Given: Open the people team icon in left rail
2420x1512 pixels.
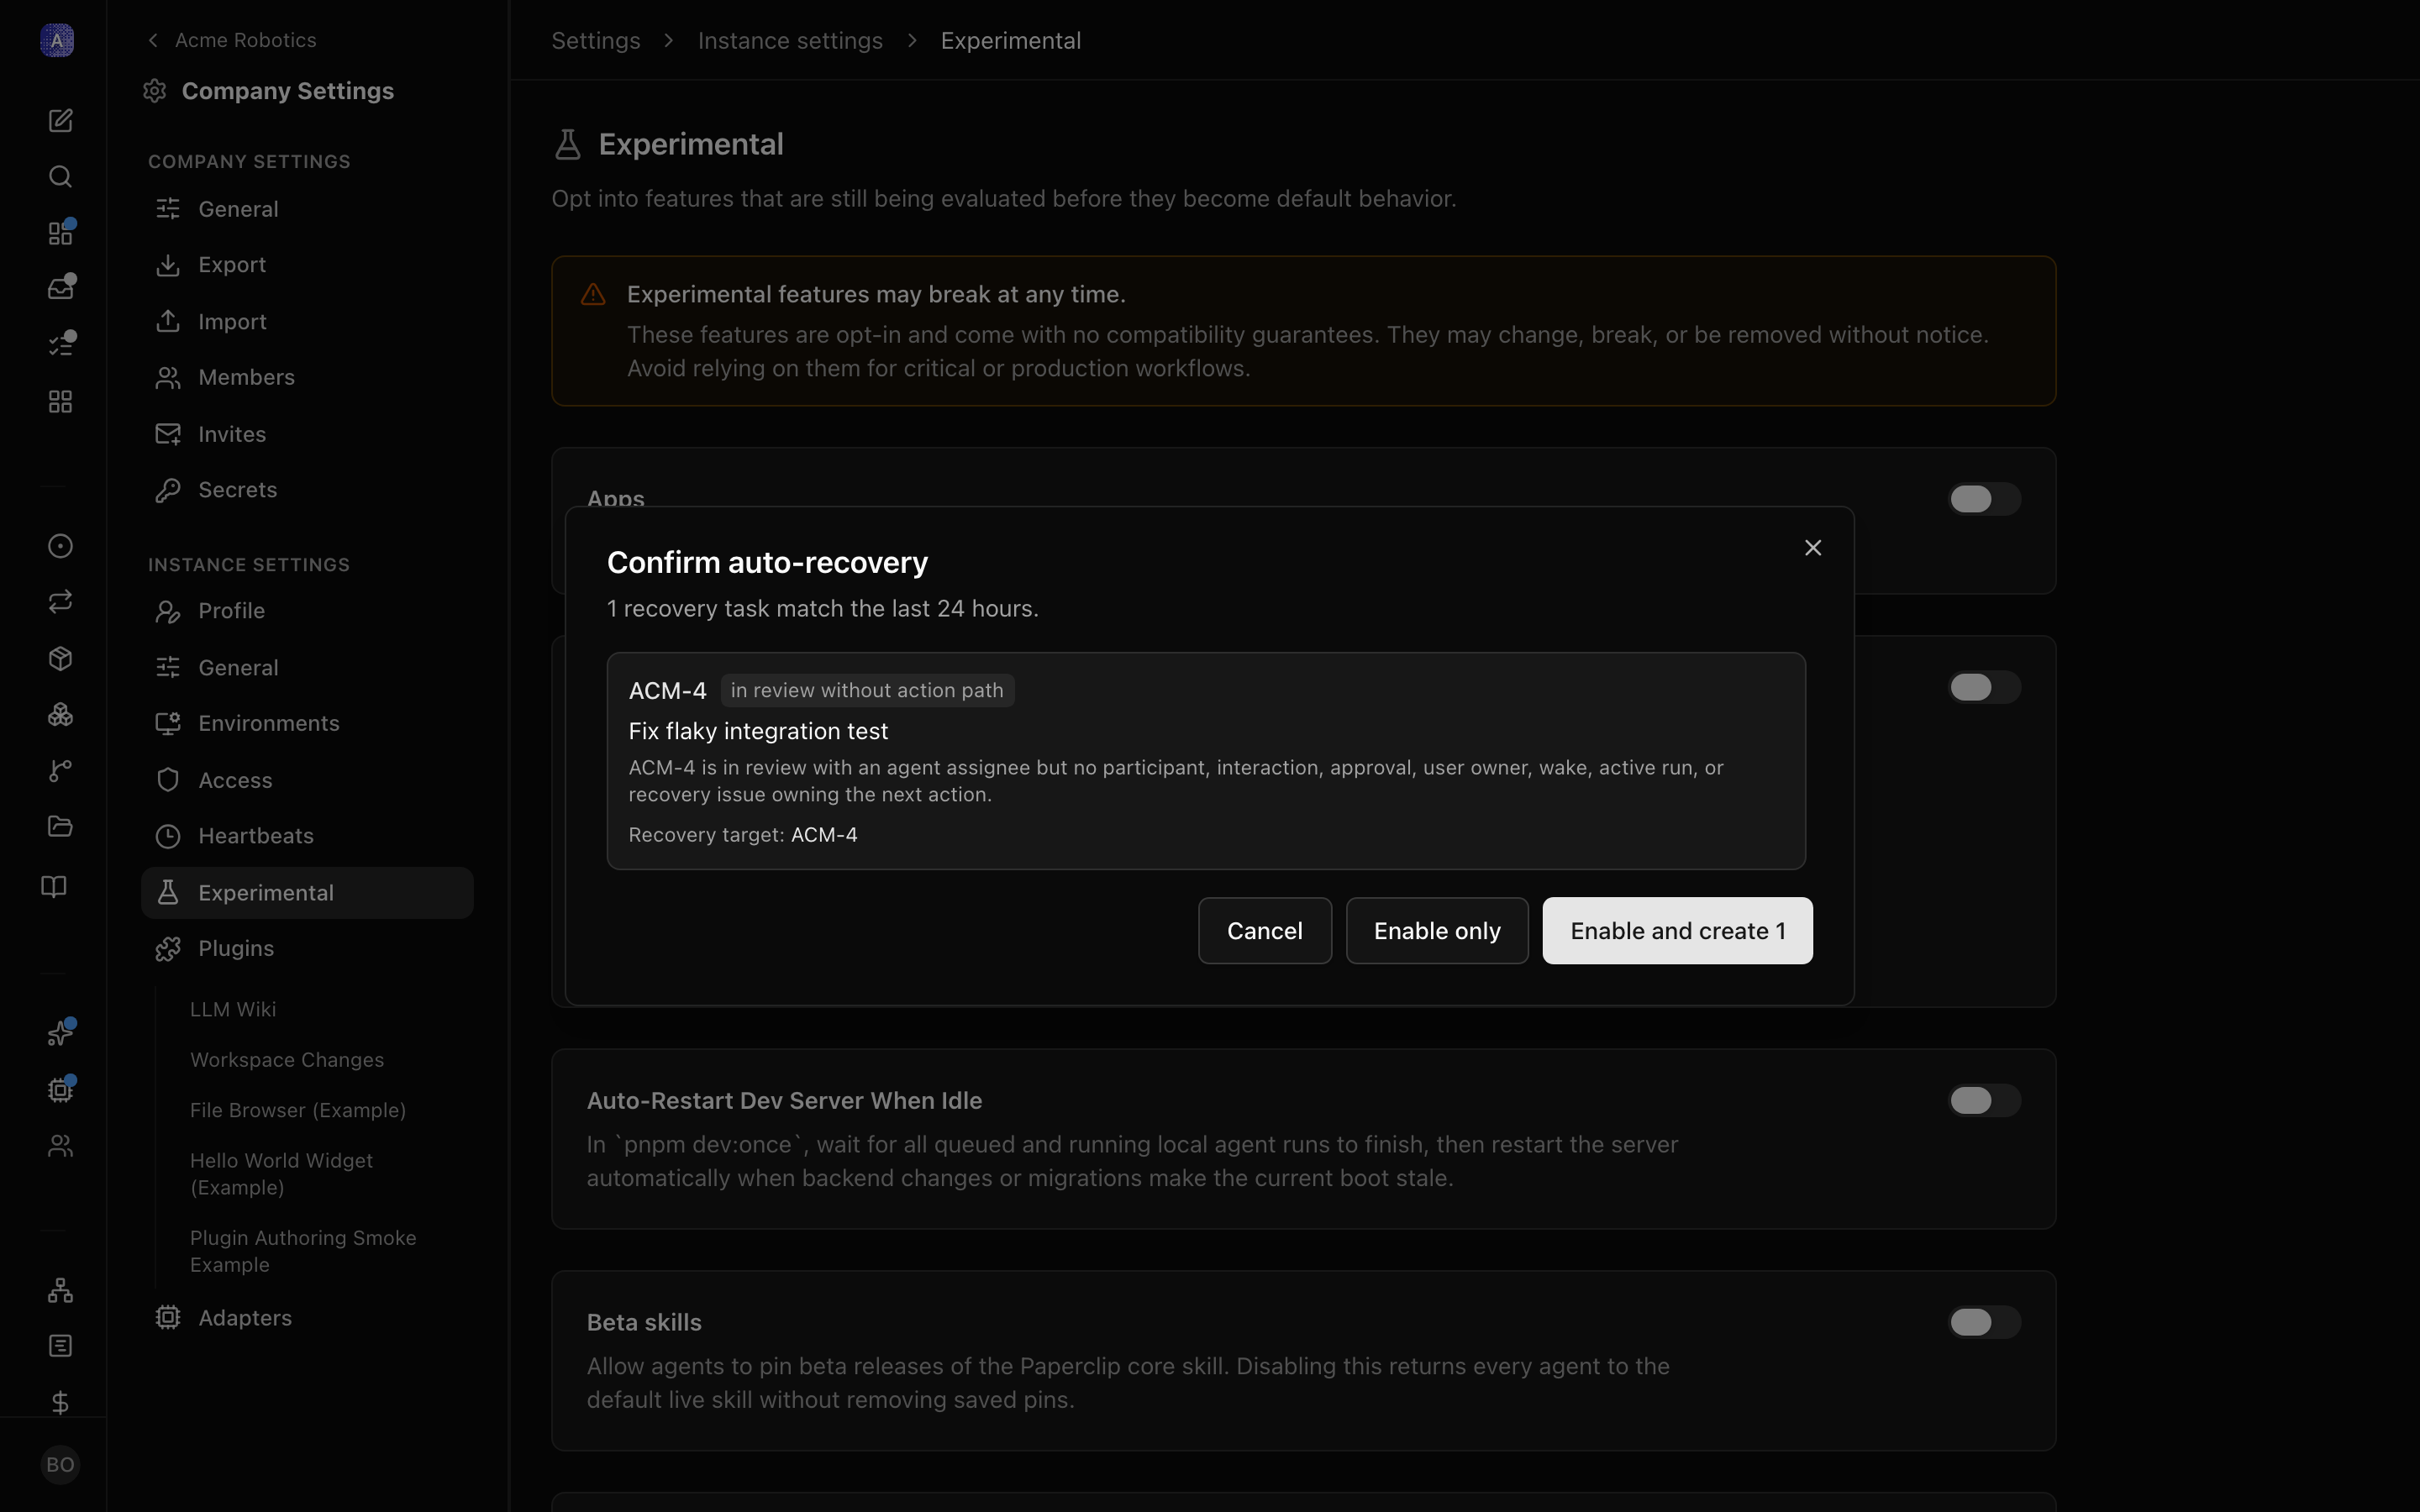Looking at the screenshot, I should tap(60, 1146).
